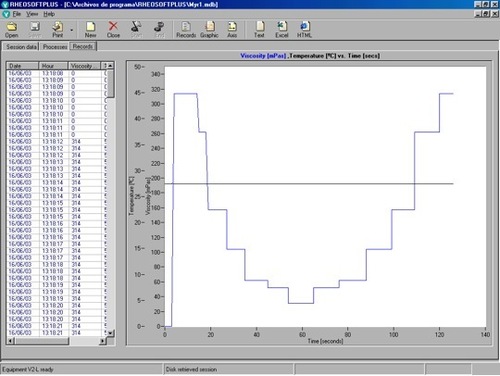This screenshot has width=500, height=376.
Task: Click the Viscosity column header
Action: 85,66
